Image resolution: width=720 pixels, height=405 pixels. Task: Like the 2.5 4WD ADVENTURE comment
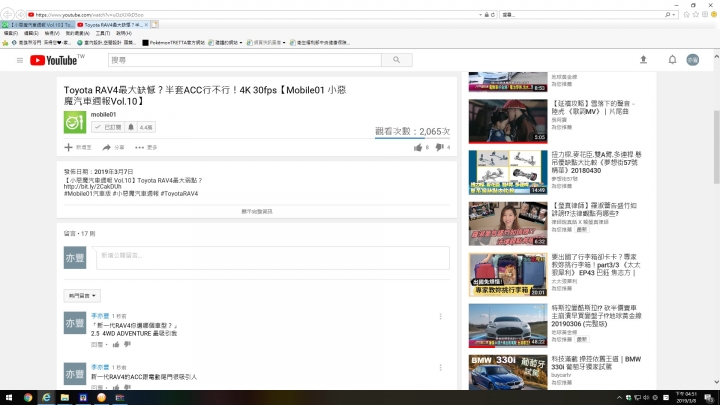(x=116, y=344)
